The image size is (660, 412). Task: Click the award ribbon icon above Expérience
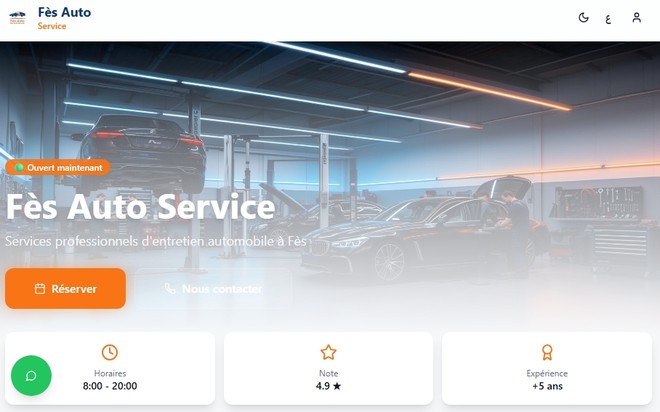(547, 352)
